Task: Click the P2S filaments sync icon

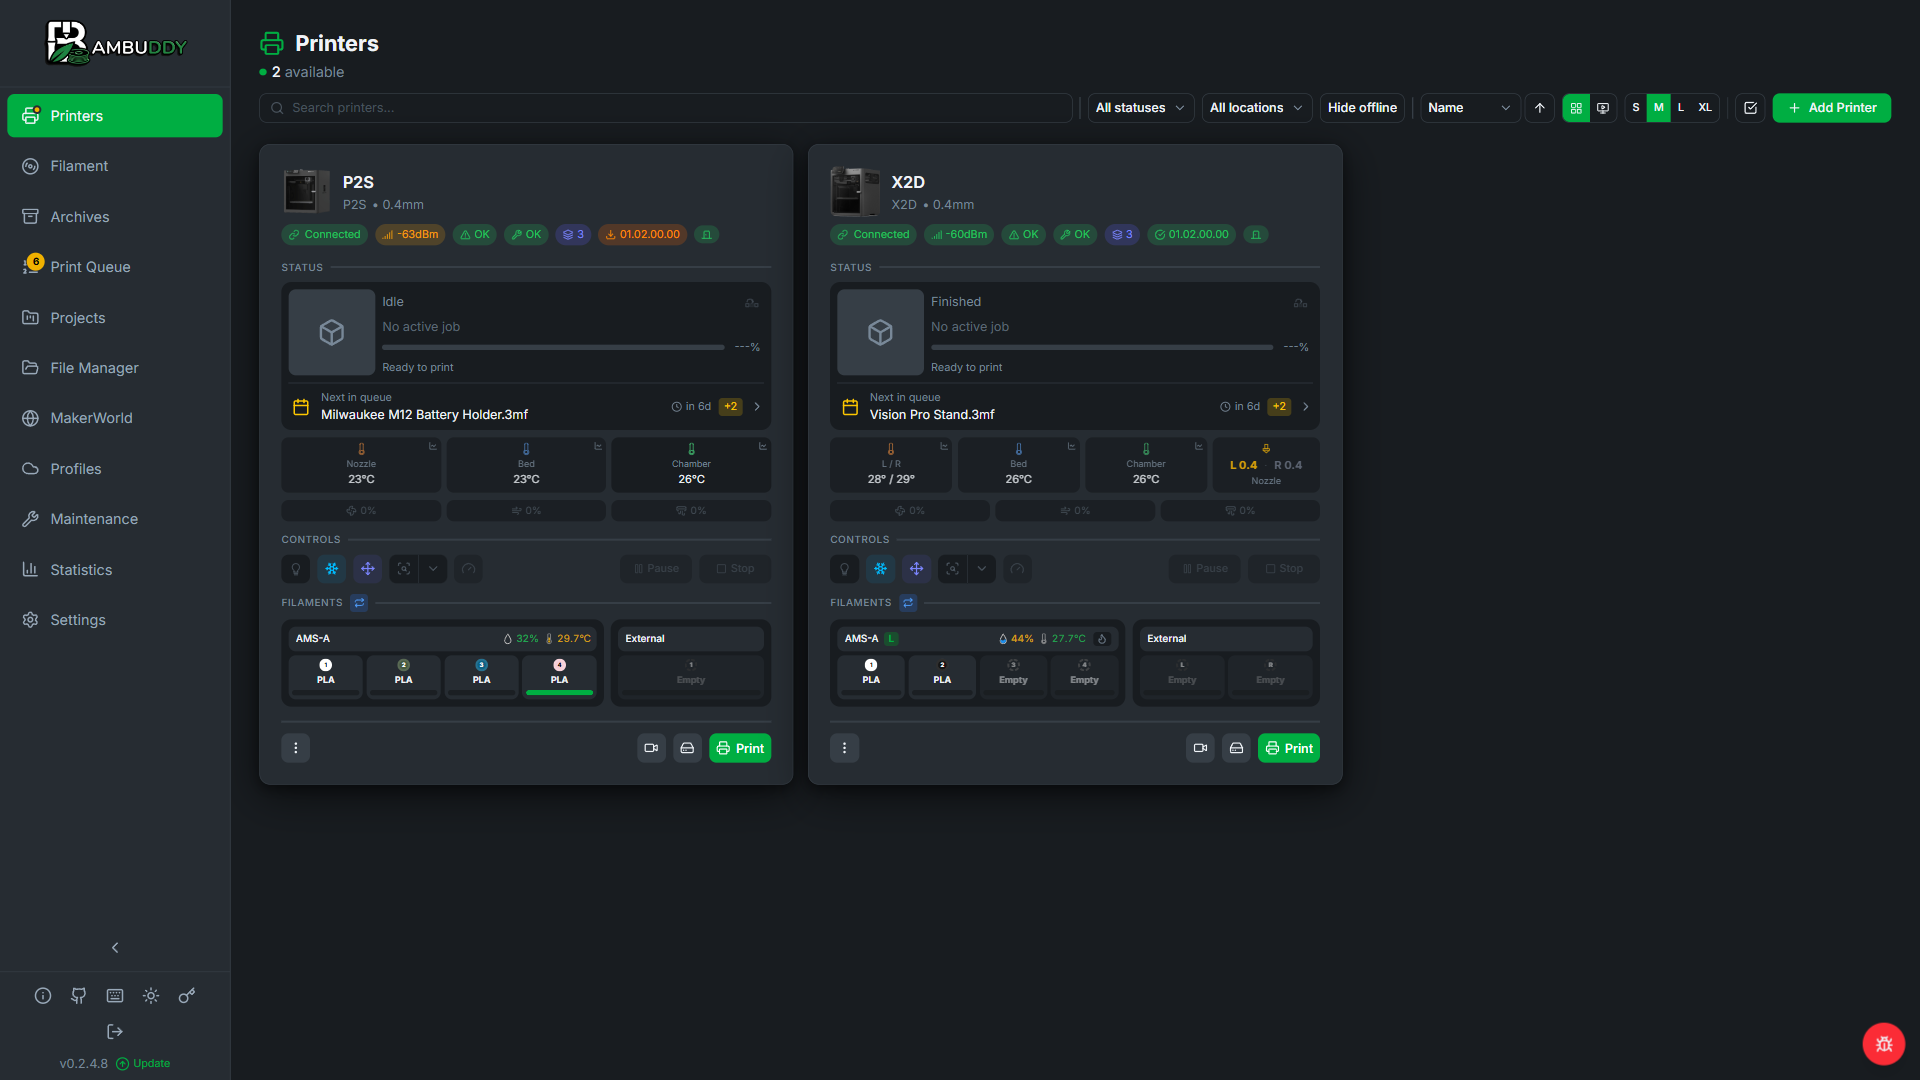Action: tap(359, 603)
